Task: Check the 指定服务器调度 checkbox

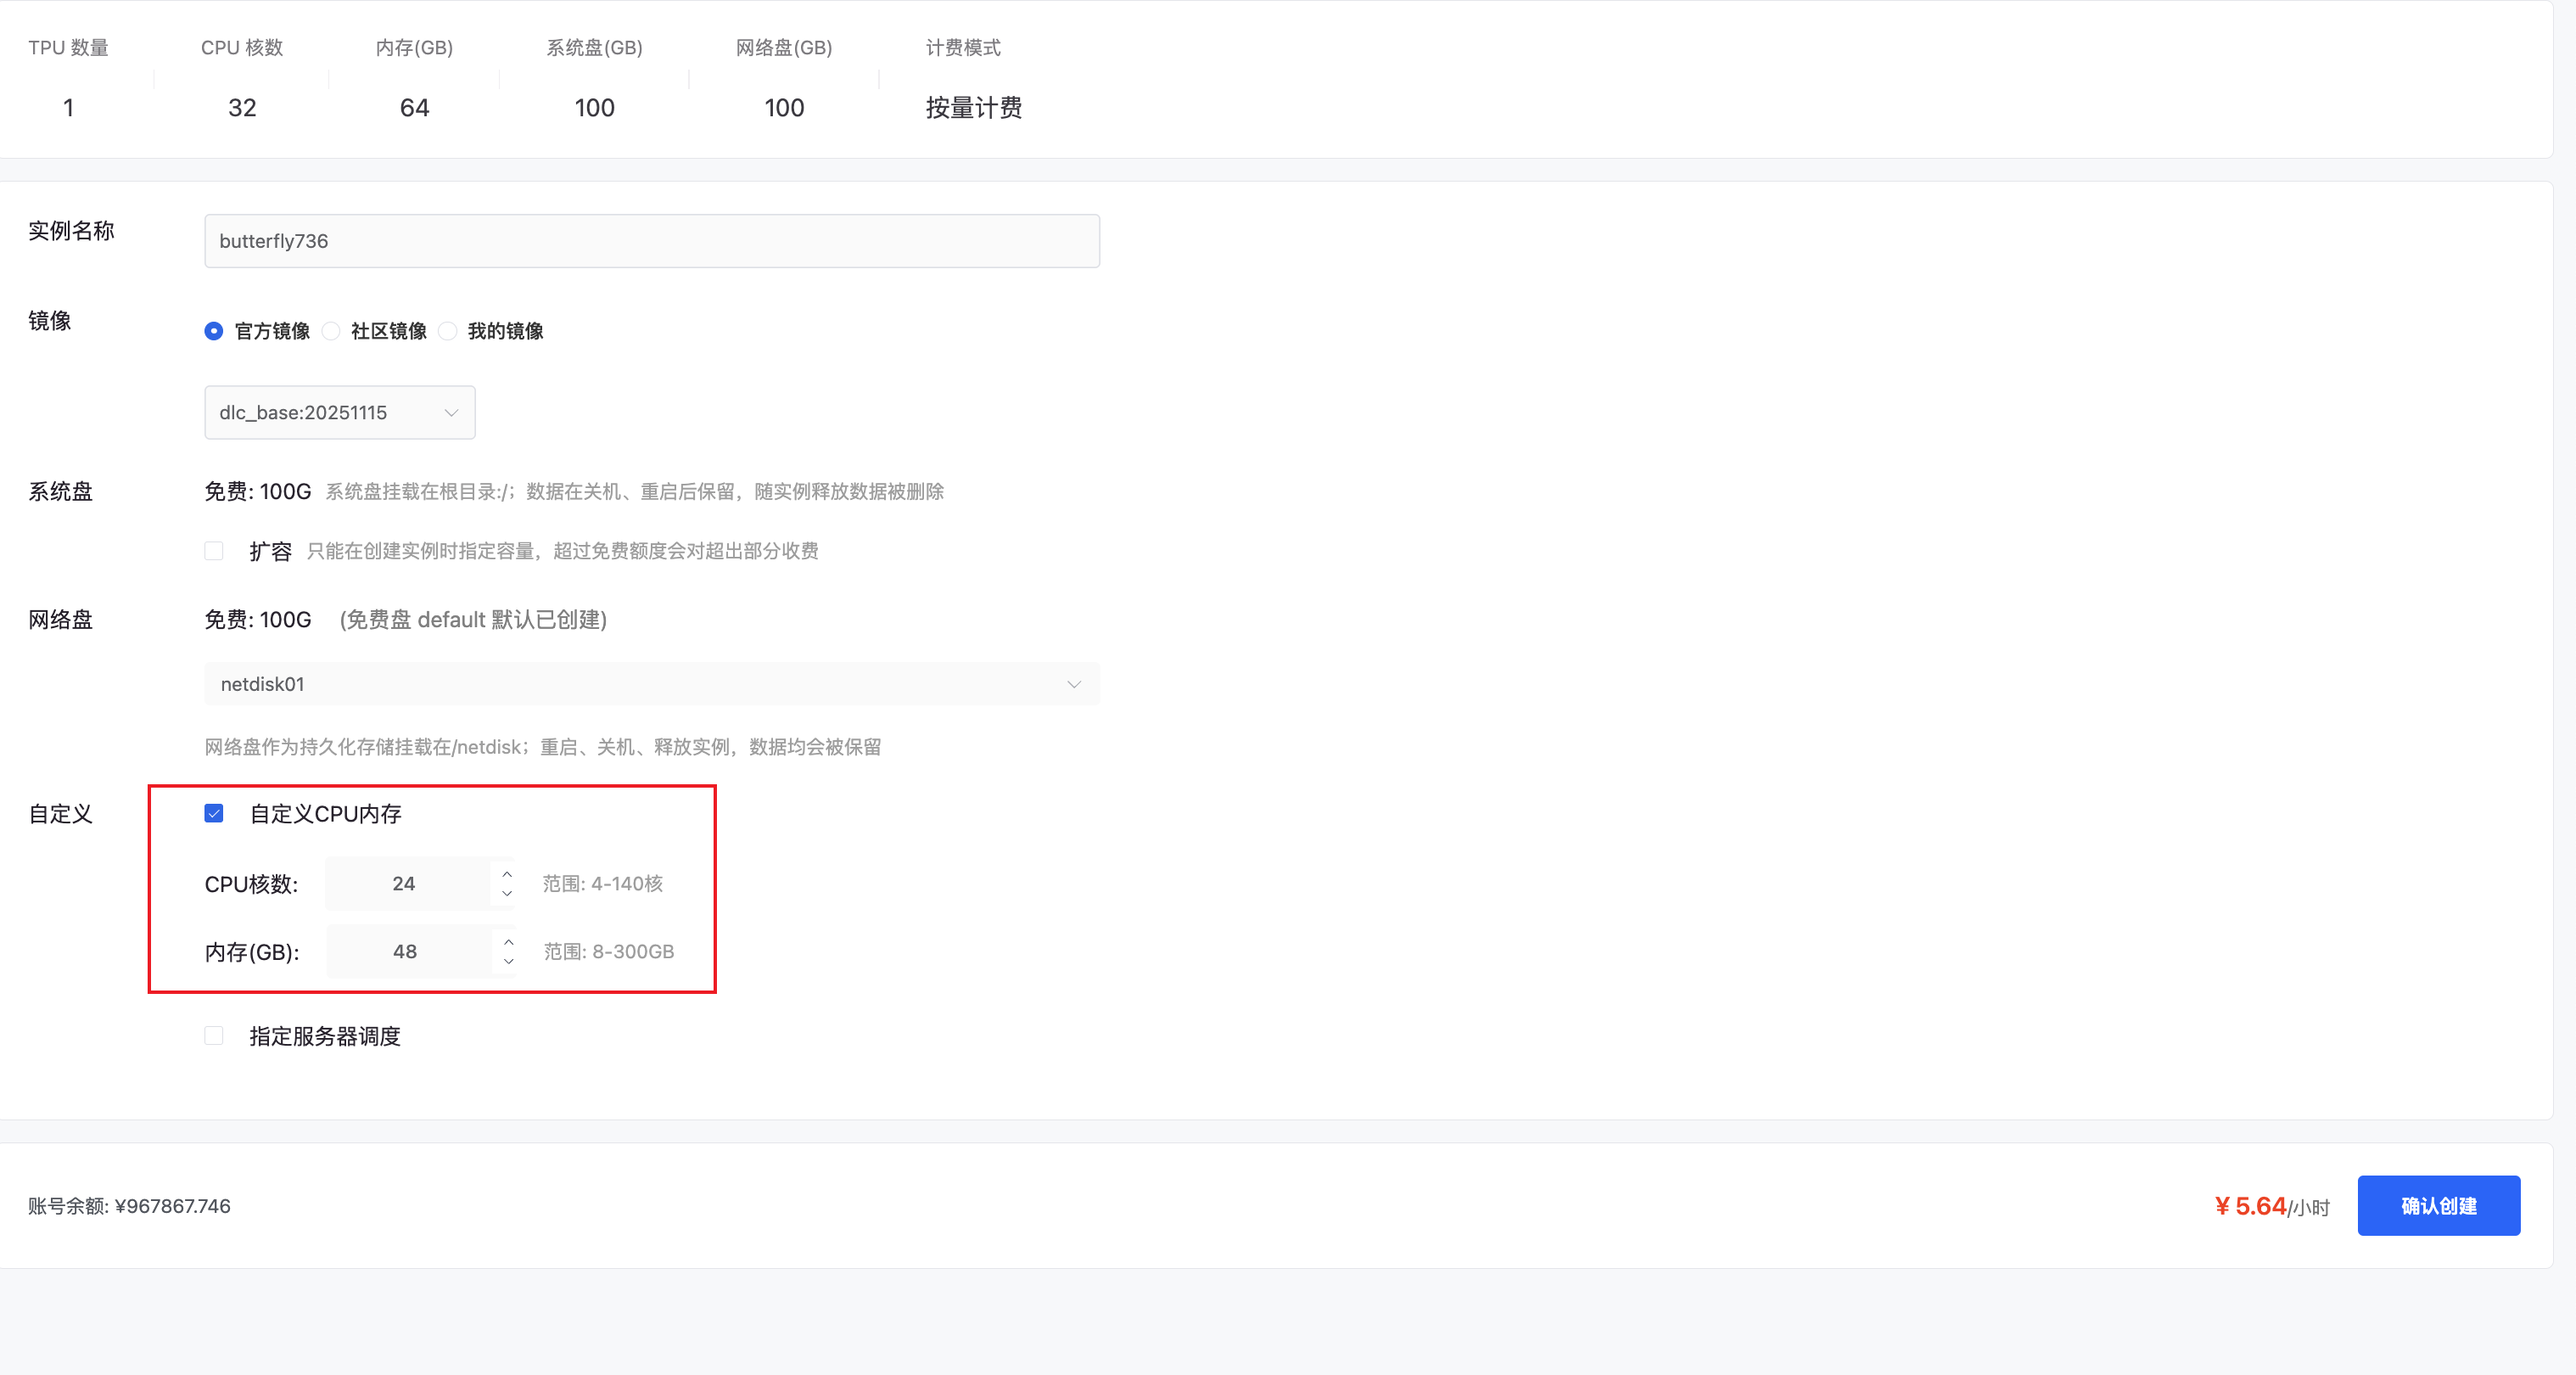Action: [x=214, y=1035]
